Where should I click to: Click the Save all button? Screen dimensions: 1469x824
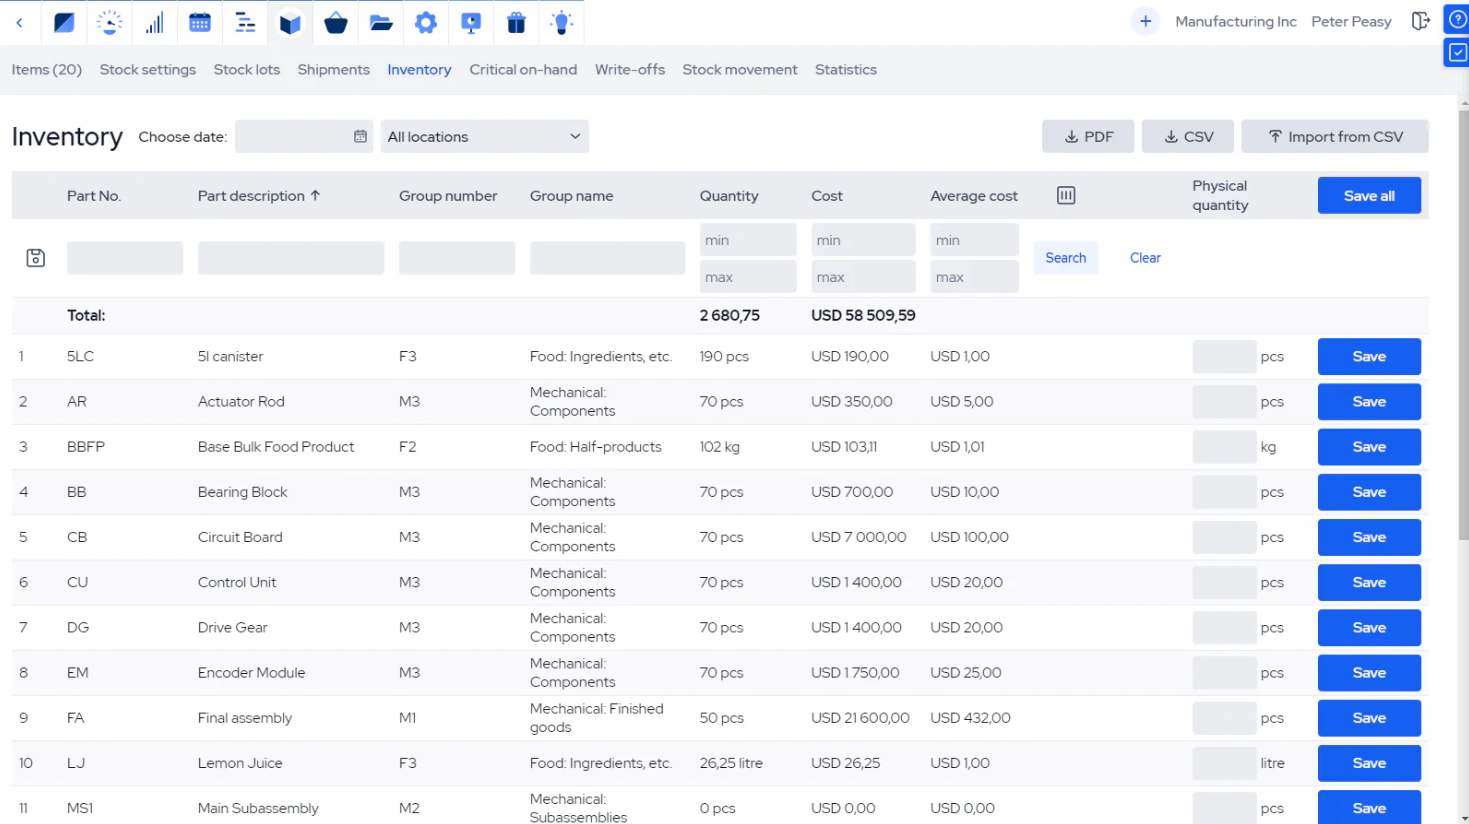tap(1369, 195)
